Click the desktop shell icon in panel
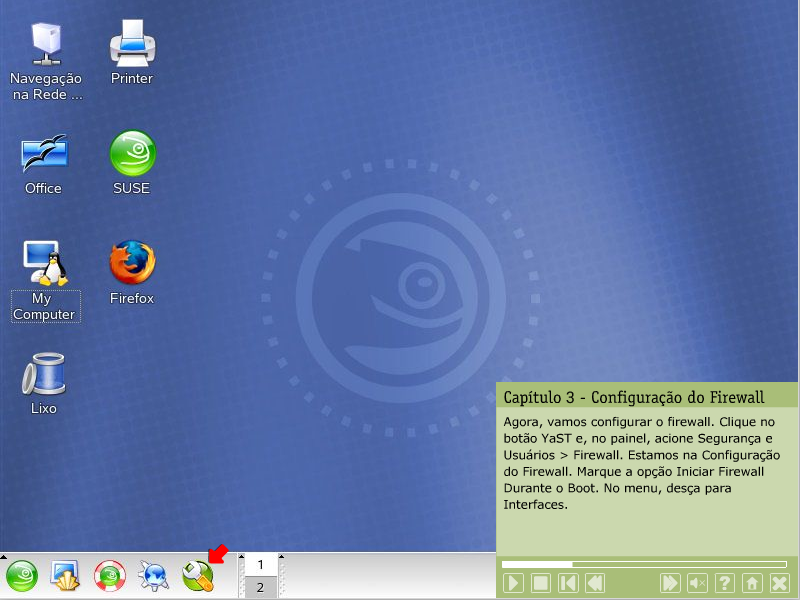This screenshot has width=800, height=600. [x=65, y=576]
